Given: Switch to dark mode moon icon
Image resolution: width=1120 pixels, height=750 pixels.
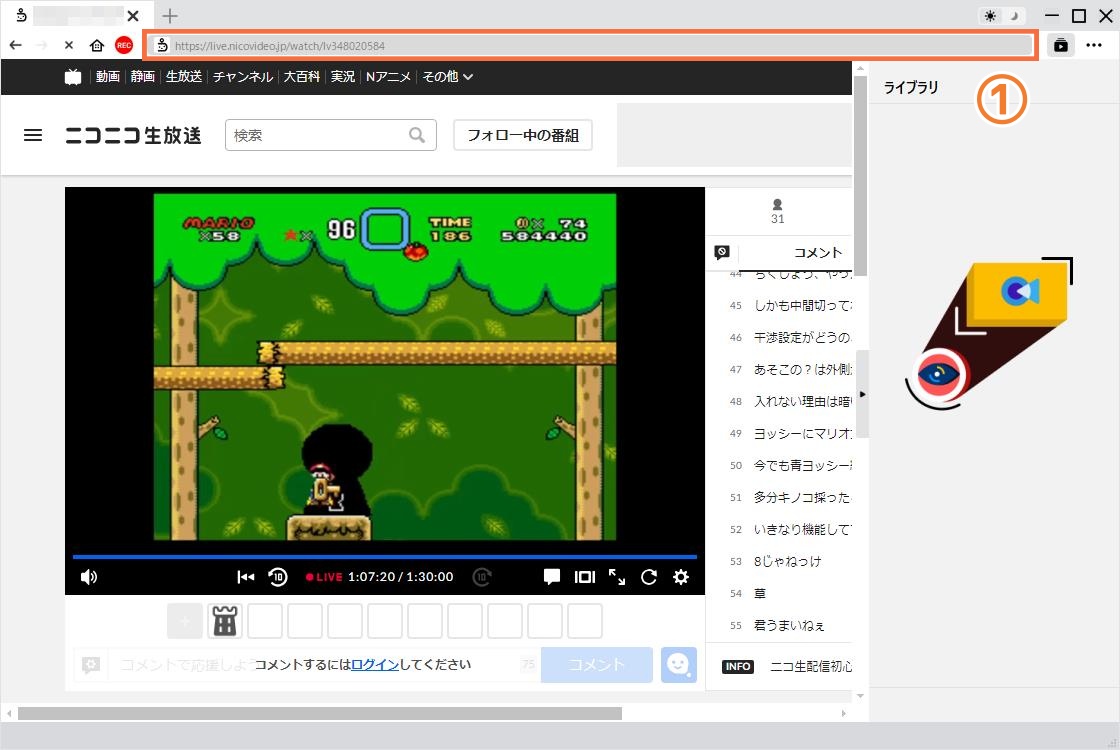Looking at the screenshot, I should click(1014, 16).
